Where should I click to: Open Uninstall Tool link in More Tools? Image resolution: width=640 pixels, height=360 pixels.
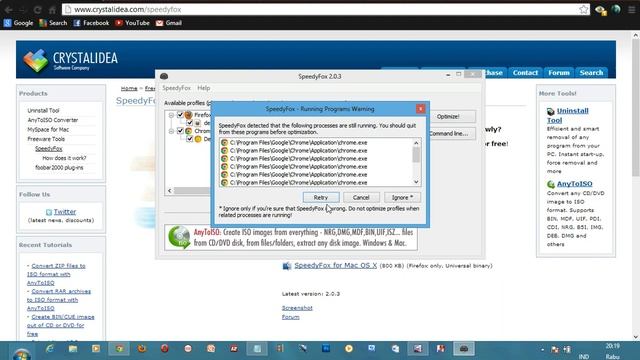point(568,115)
